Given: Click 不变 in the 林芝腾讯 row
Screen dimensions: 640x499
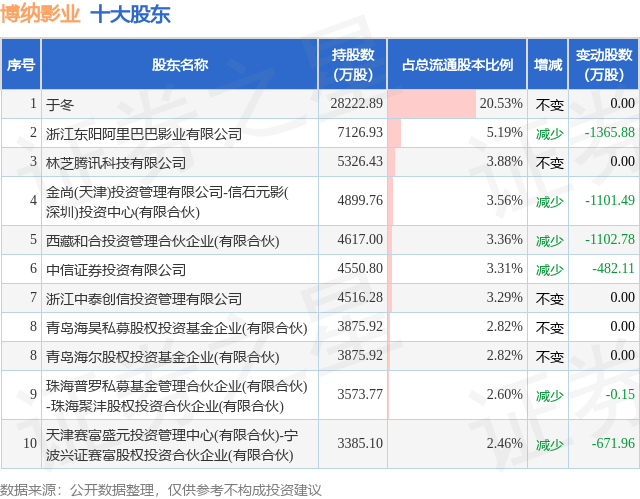Looking at the screenshot, I should pos(549,163).
